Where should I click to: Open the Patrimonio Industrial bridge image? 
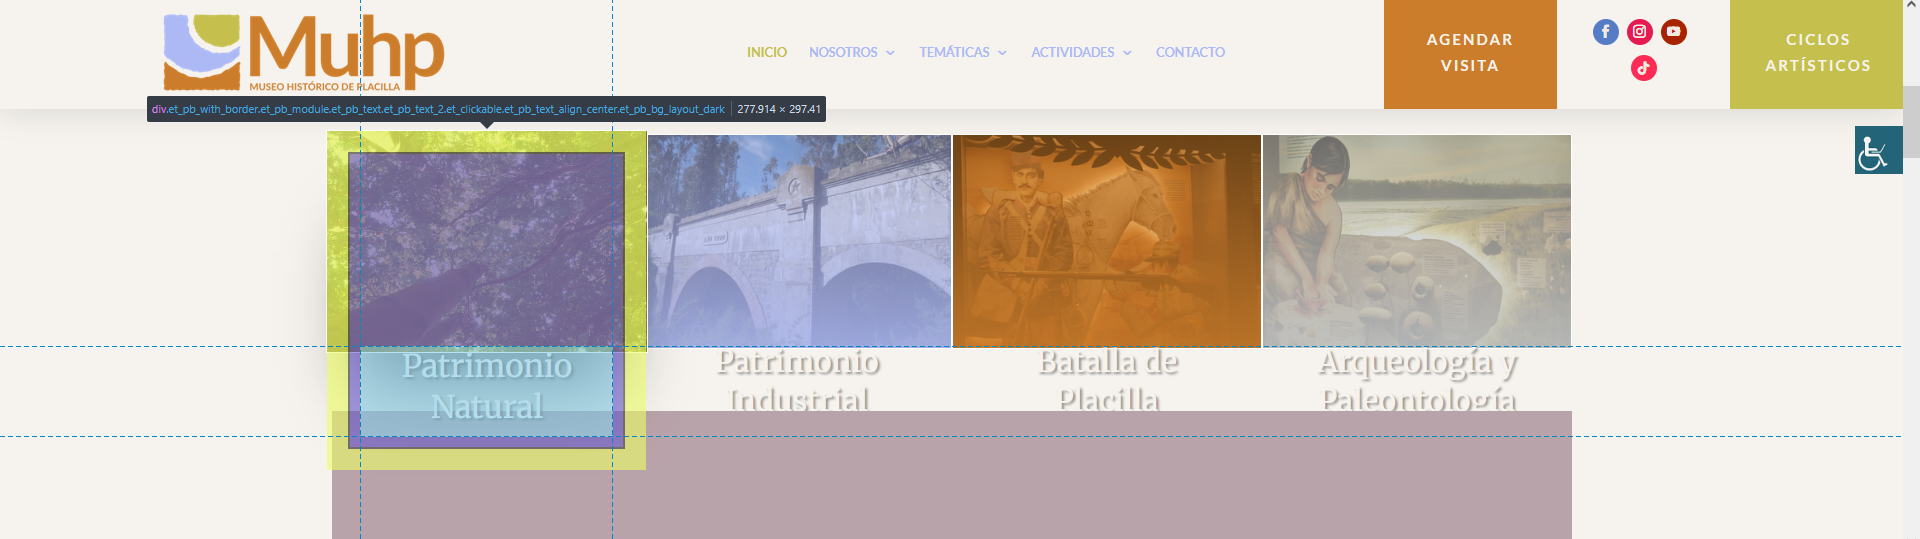coord(800,241)
